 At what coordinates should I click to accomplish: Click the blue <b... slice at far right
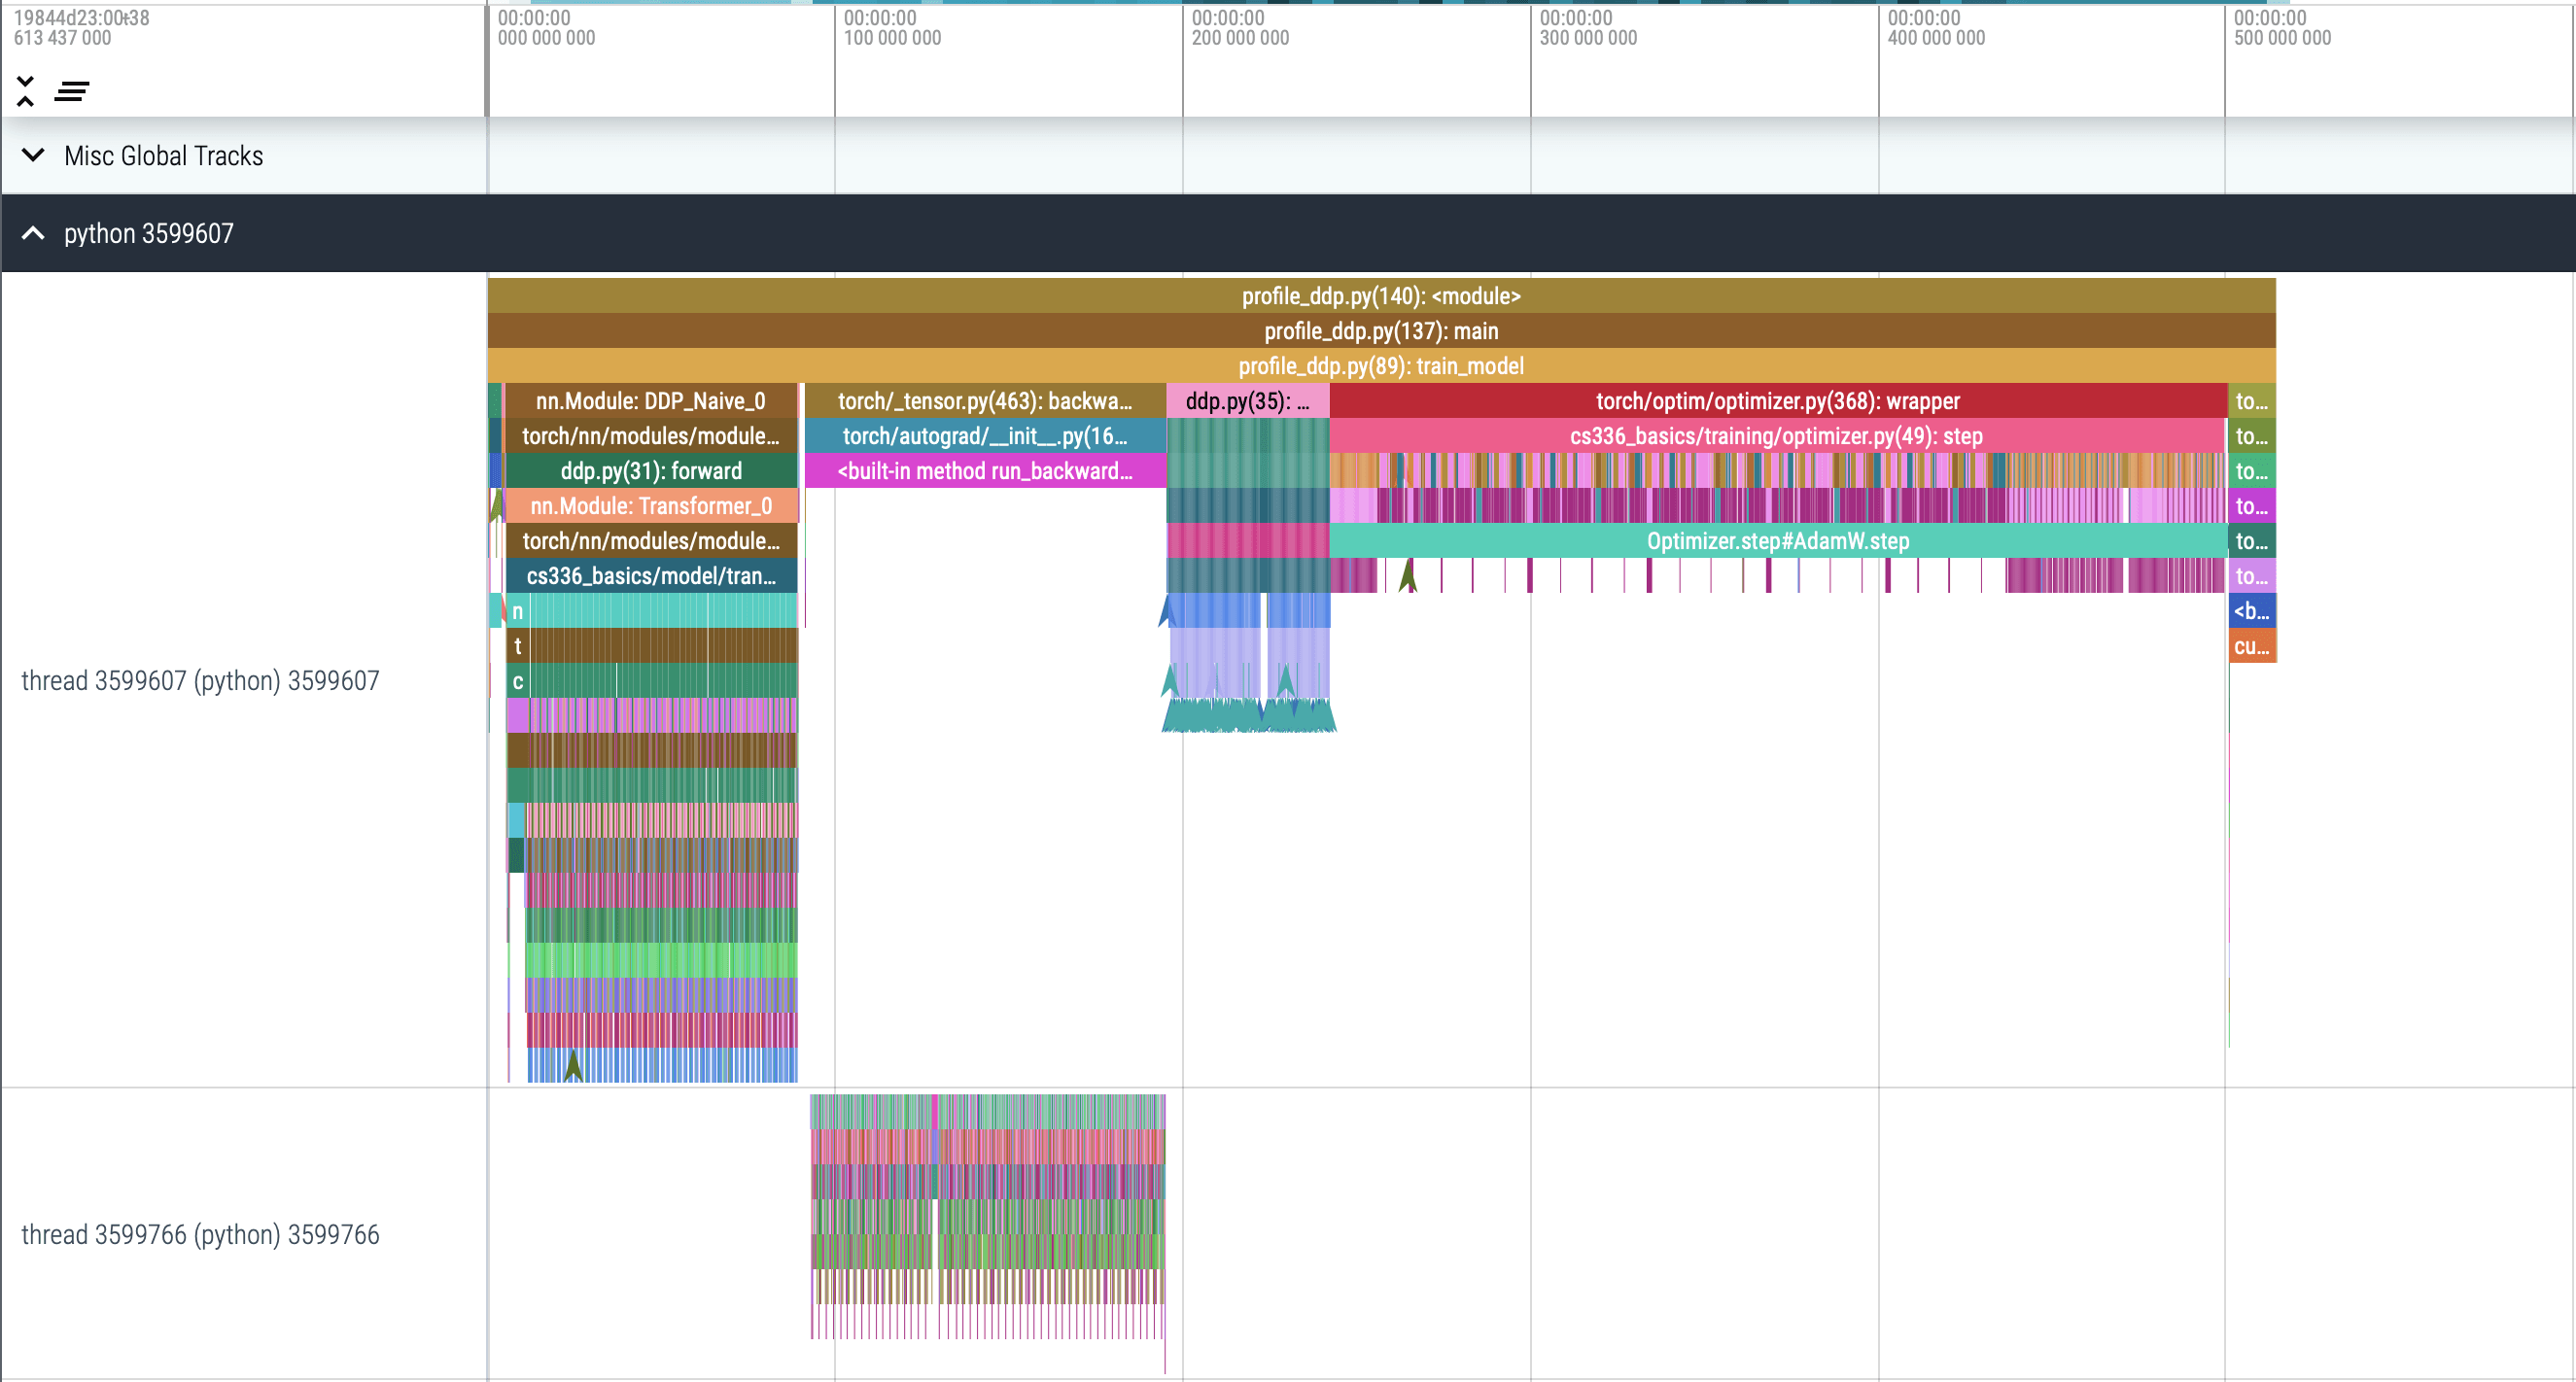point(2252,611)
